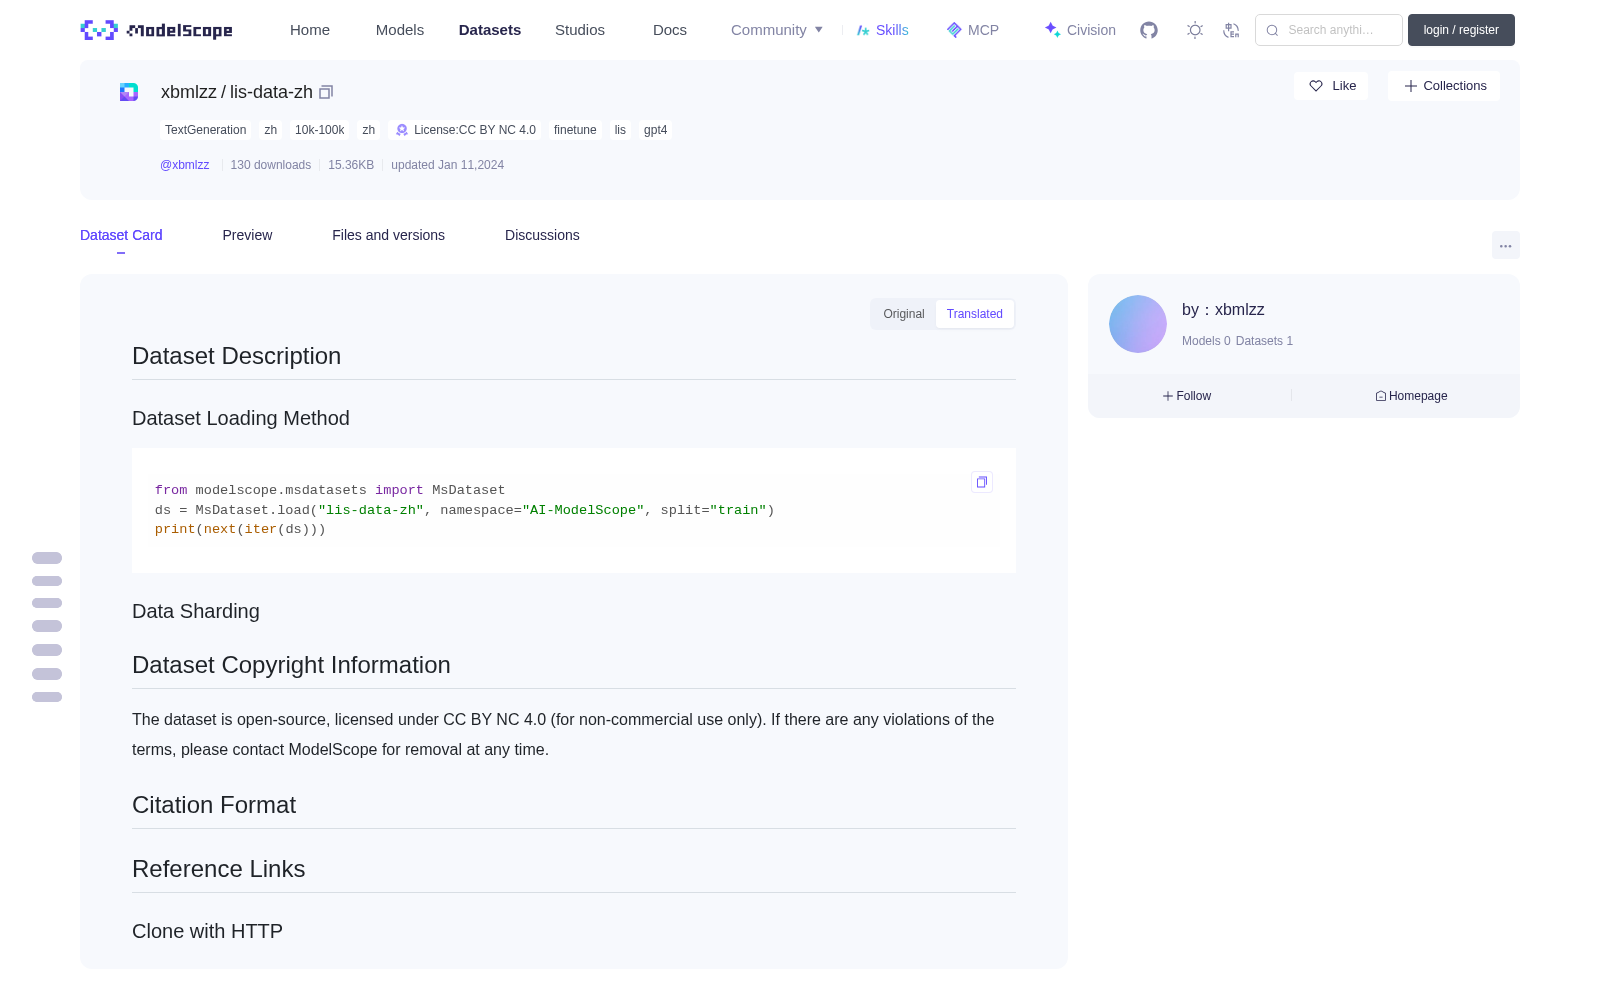Copy dataset name lis-data-zh icon
The width and height of the screenshot is (1600, 1000).
pyautogui.click(x=326, y=92)
